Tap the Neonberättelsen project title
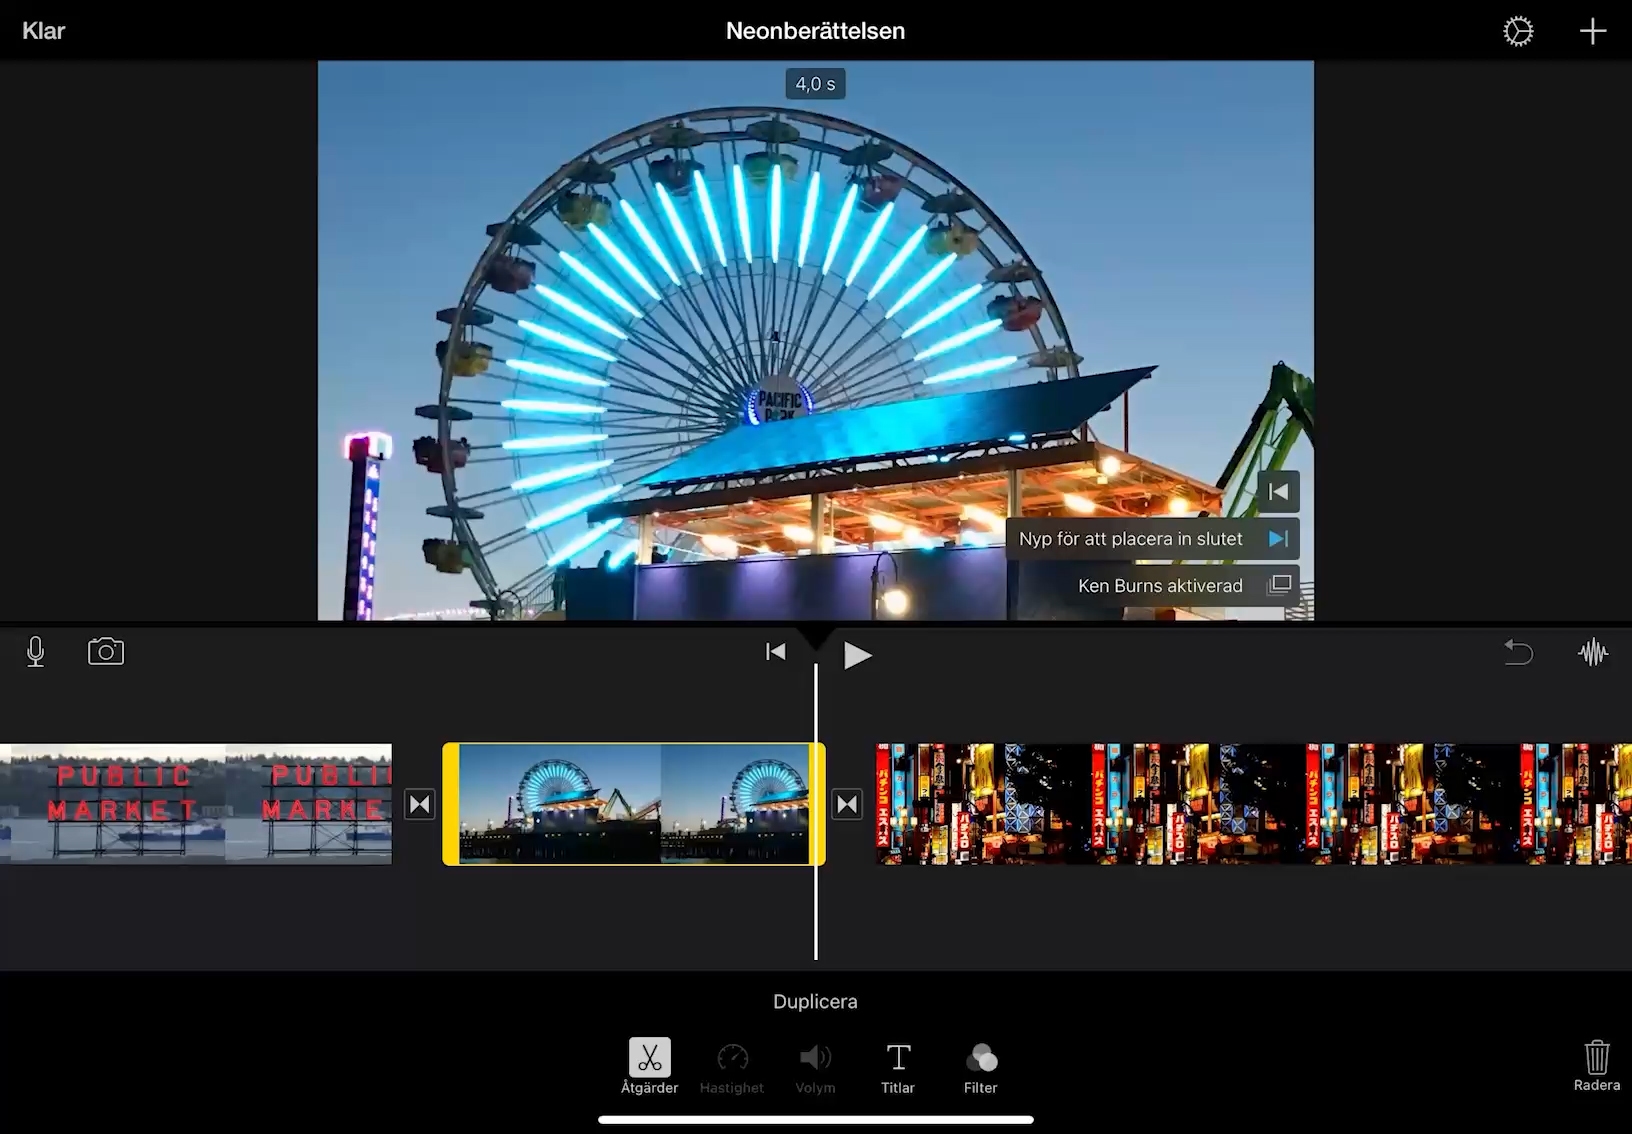This screenshot has height=1134, width=1632. pyautogui.click(x=815, y=31)
